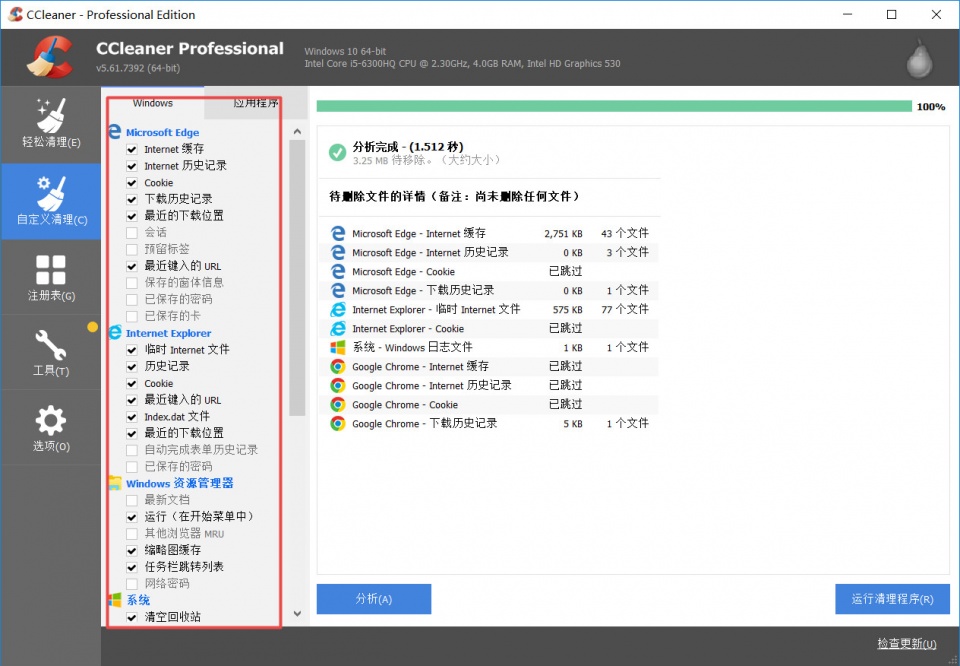The width and height of the screenshot is (960, 666).
Task: Switch to the Windows tab
Action: click(152, 103)
